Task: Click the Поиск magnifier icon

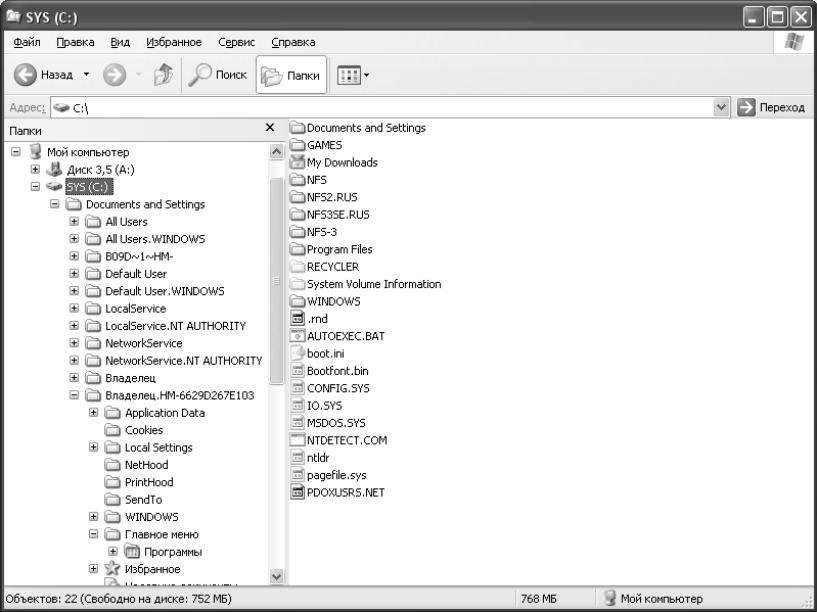Action: (x=200, y=75)
